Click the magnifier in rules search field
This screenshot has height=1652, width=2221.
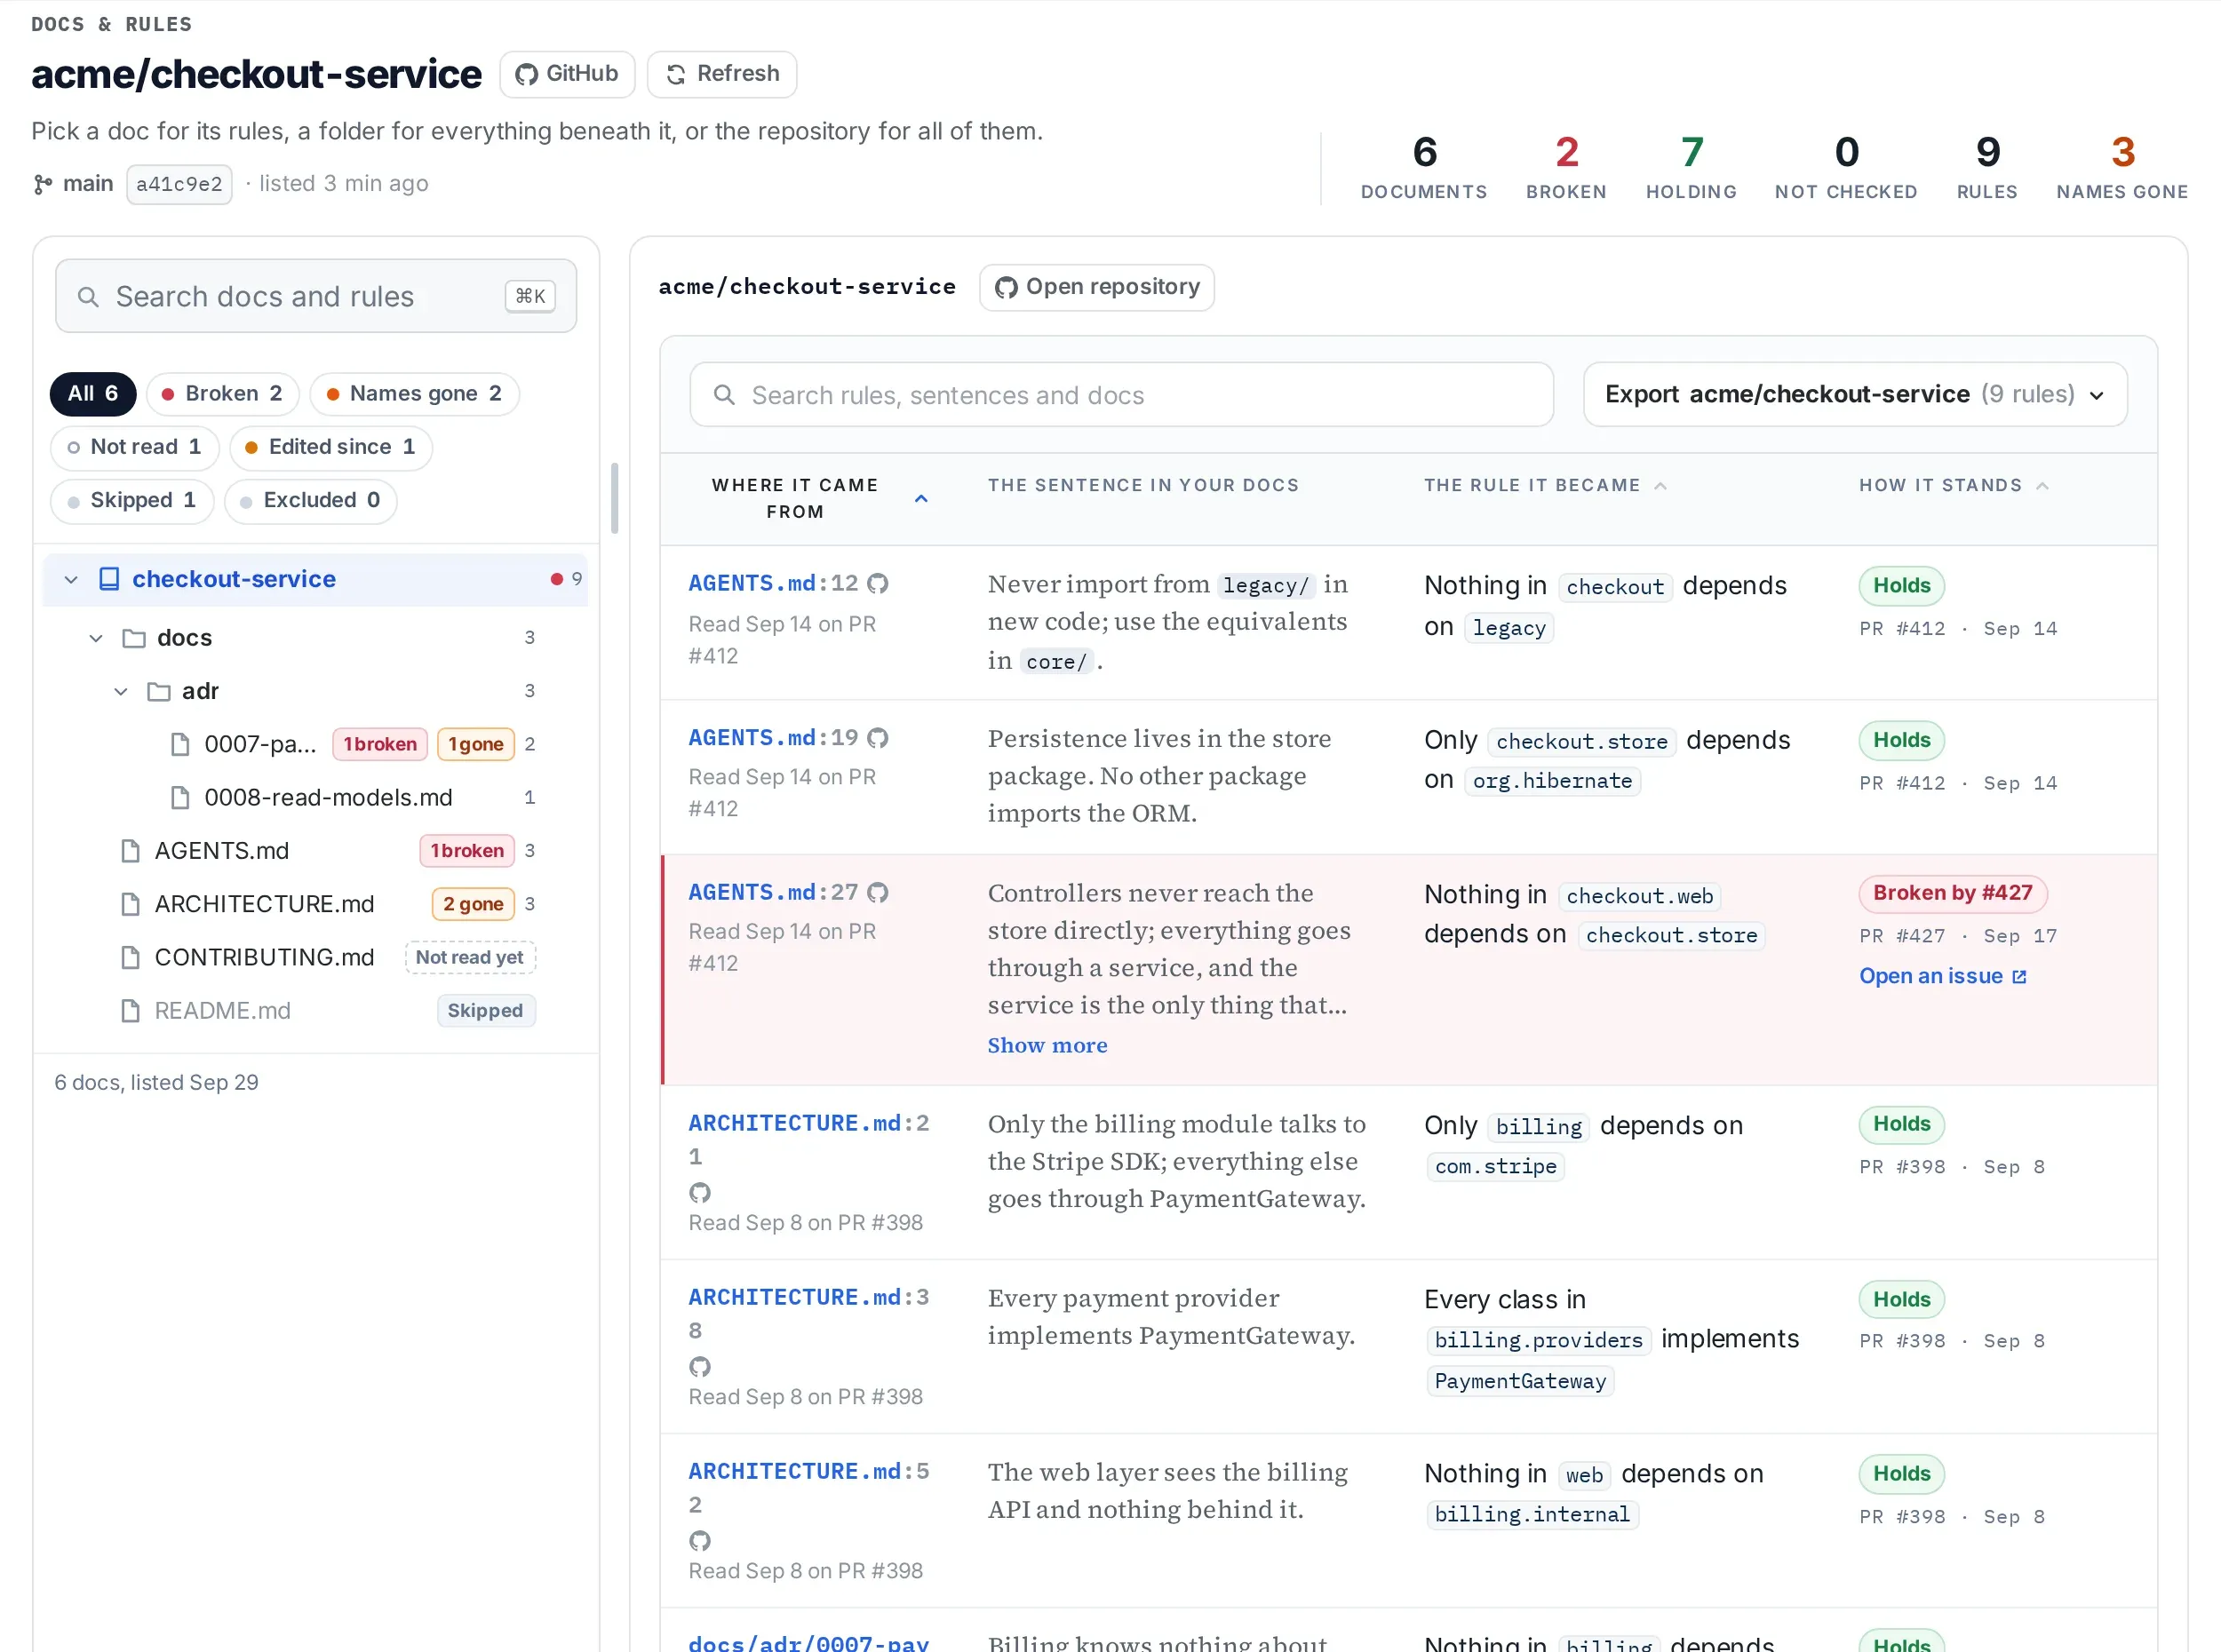(724, 395)
